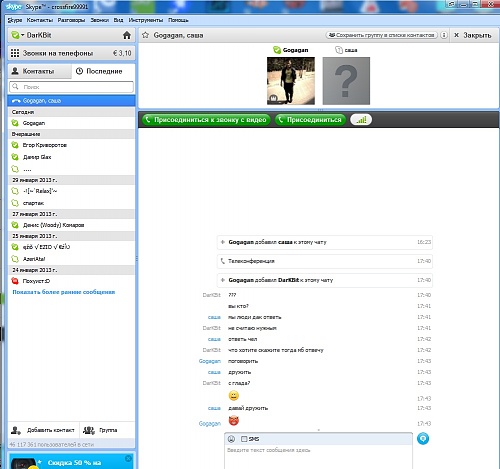The width and height of the screenshot is (500, 469).
Task: Click the Добавить контакт person icon
Action: (16, 430)
